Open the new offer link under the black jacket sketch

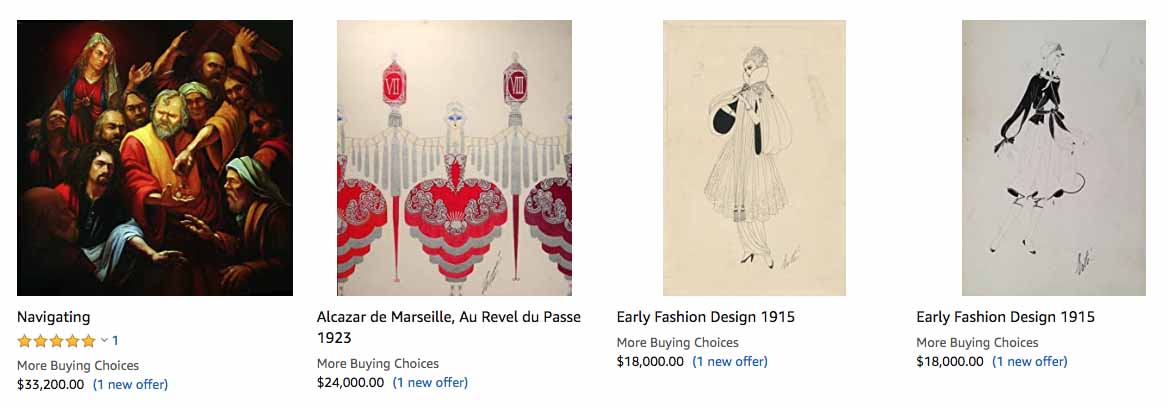tap(1030, 361)
